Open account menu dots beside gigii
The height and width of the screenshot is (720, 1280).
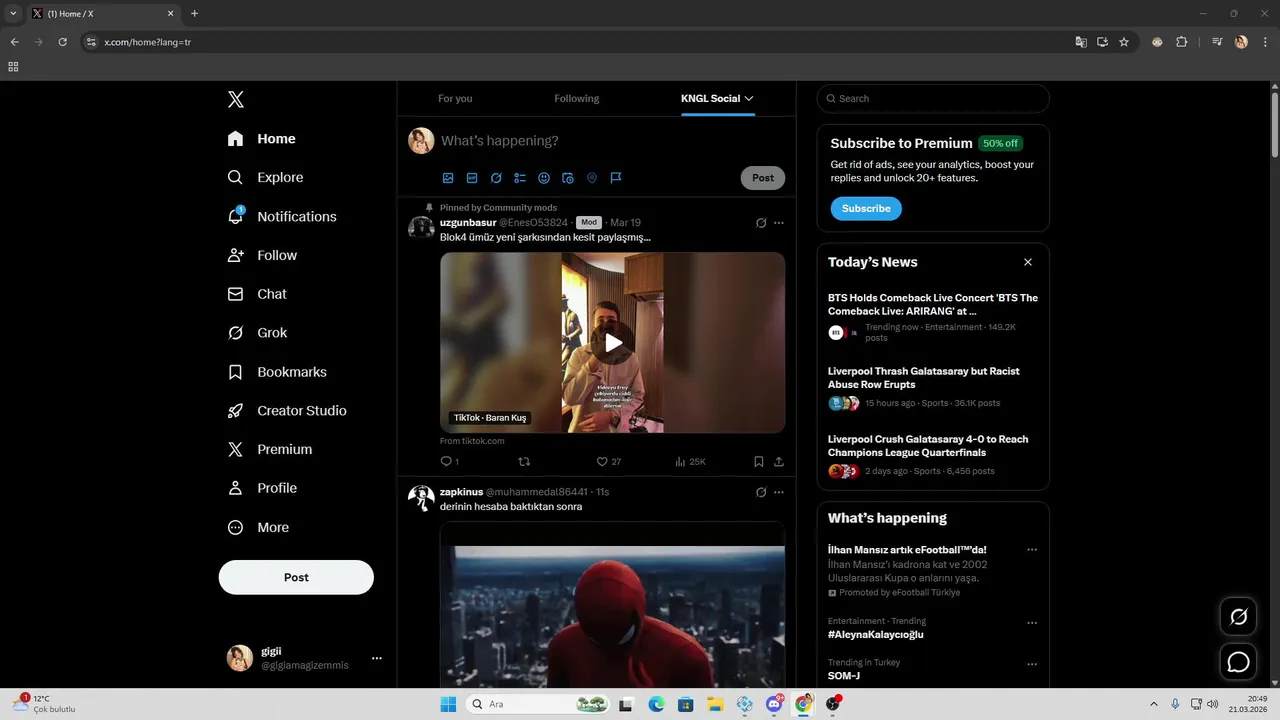coord(377,658)
